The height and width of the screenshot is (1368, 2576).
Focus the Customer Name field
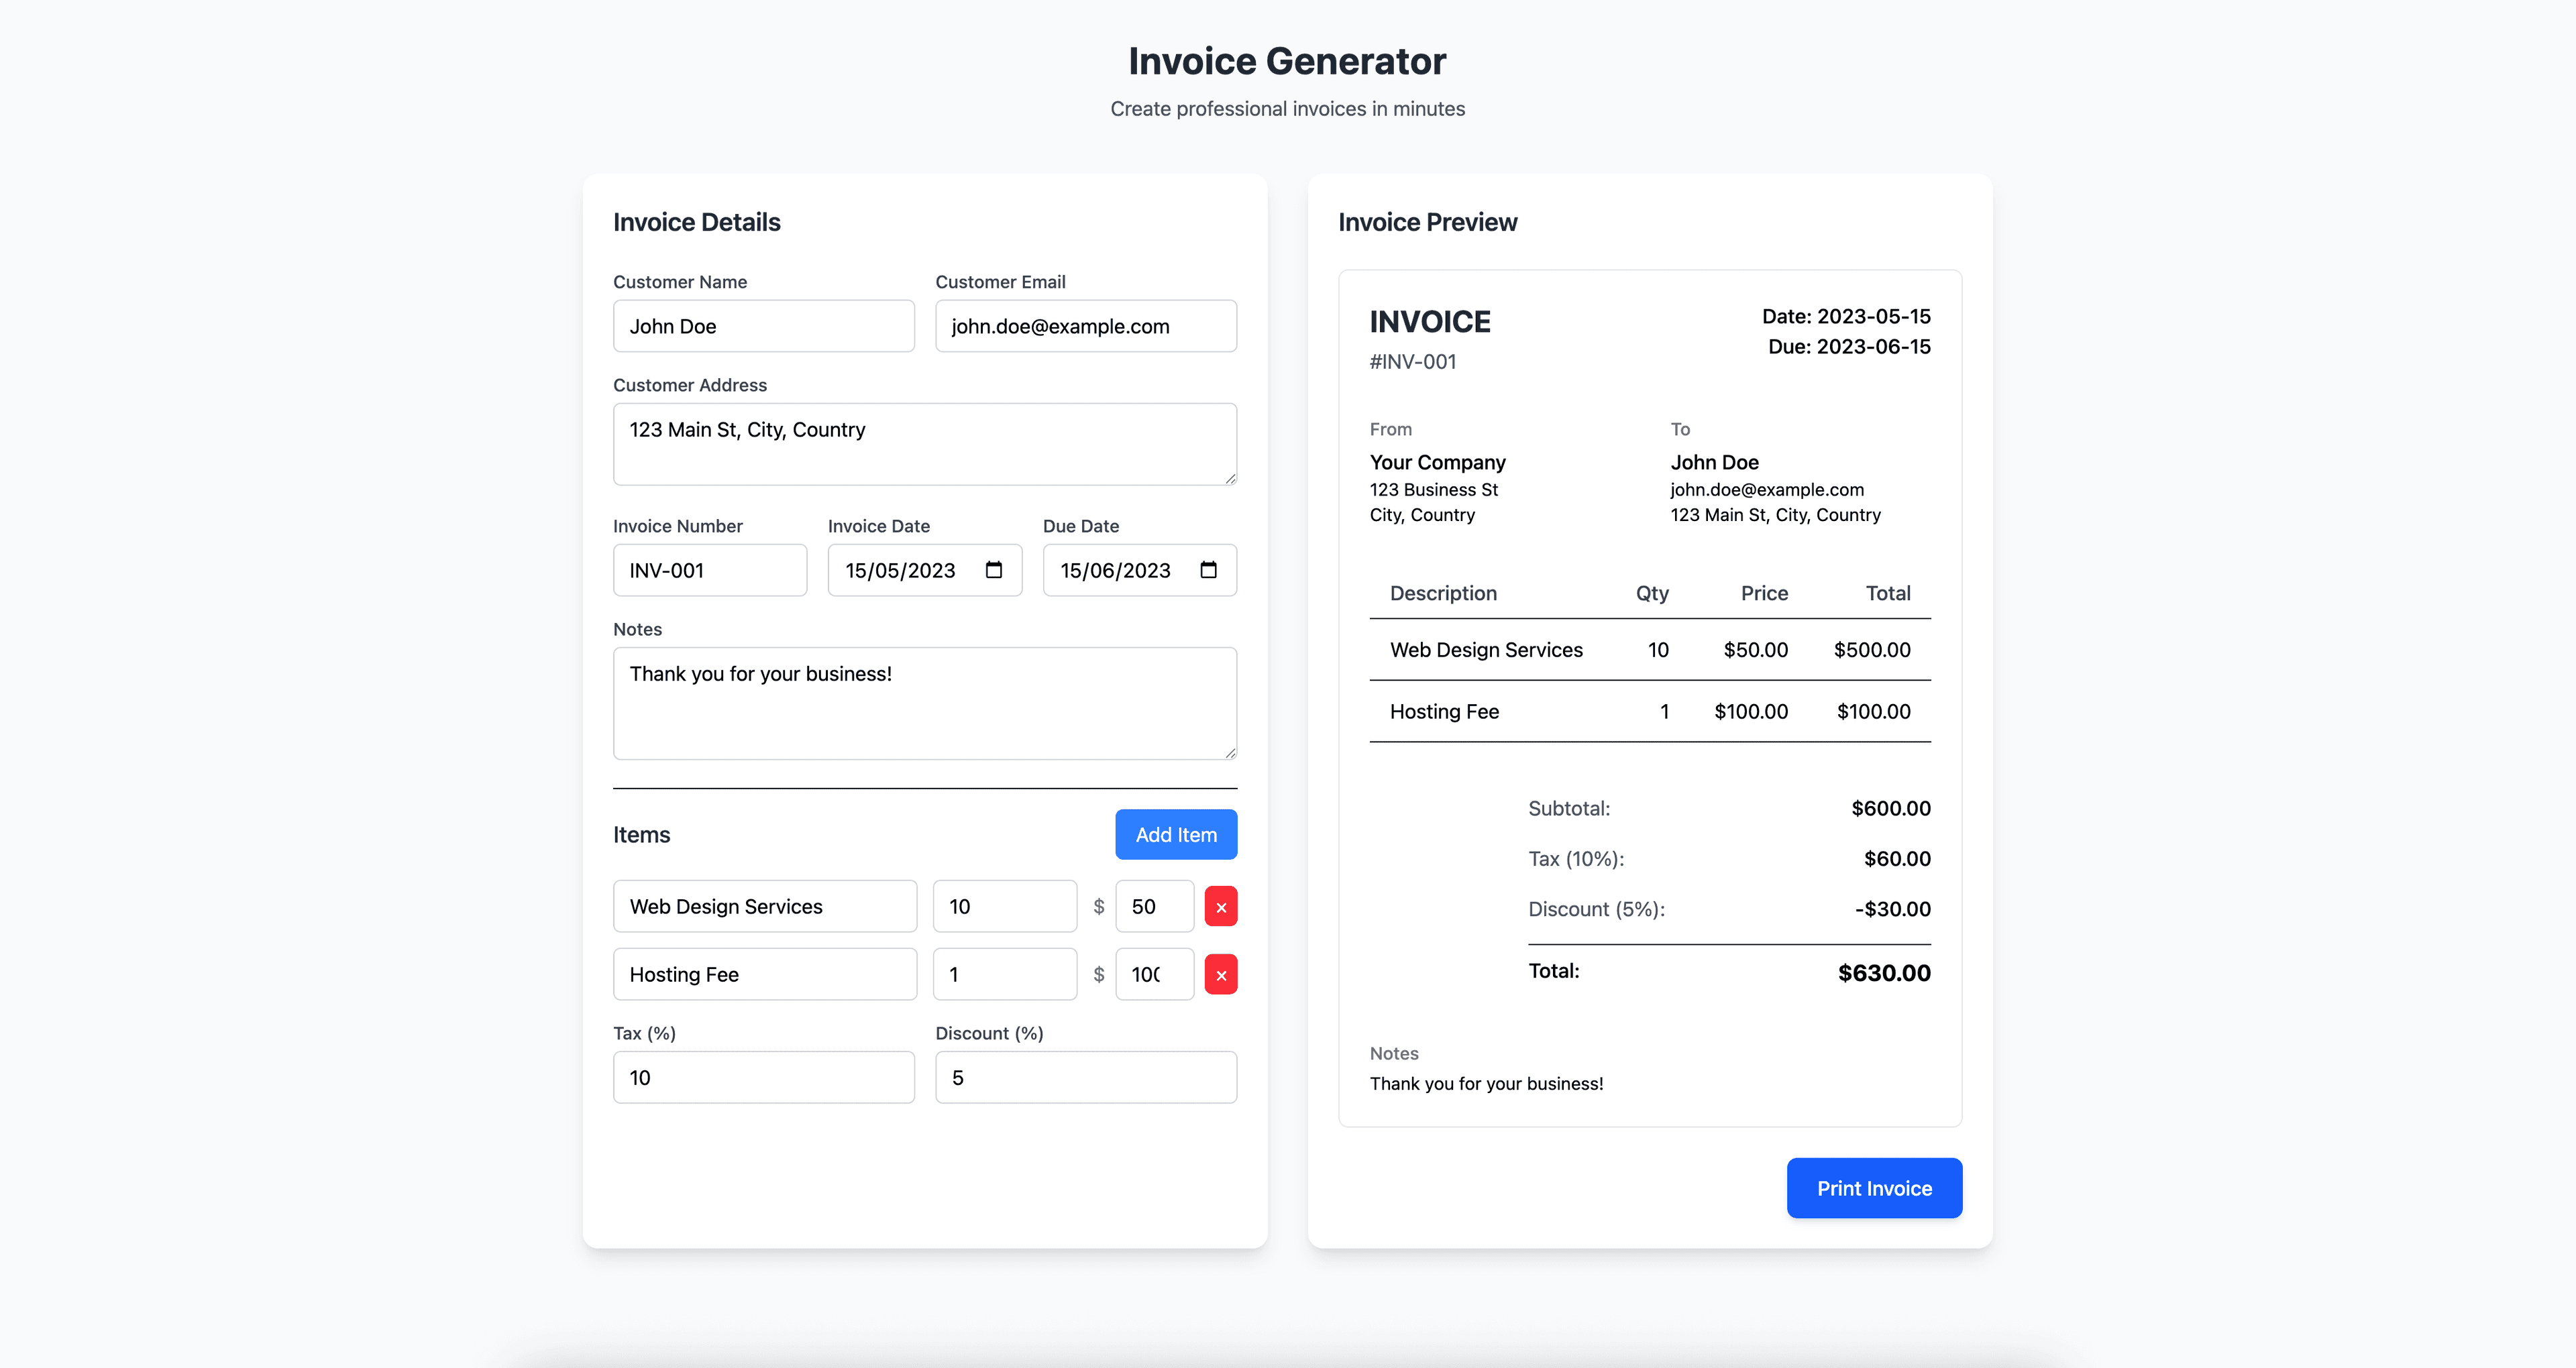(x=763, y=326)
